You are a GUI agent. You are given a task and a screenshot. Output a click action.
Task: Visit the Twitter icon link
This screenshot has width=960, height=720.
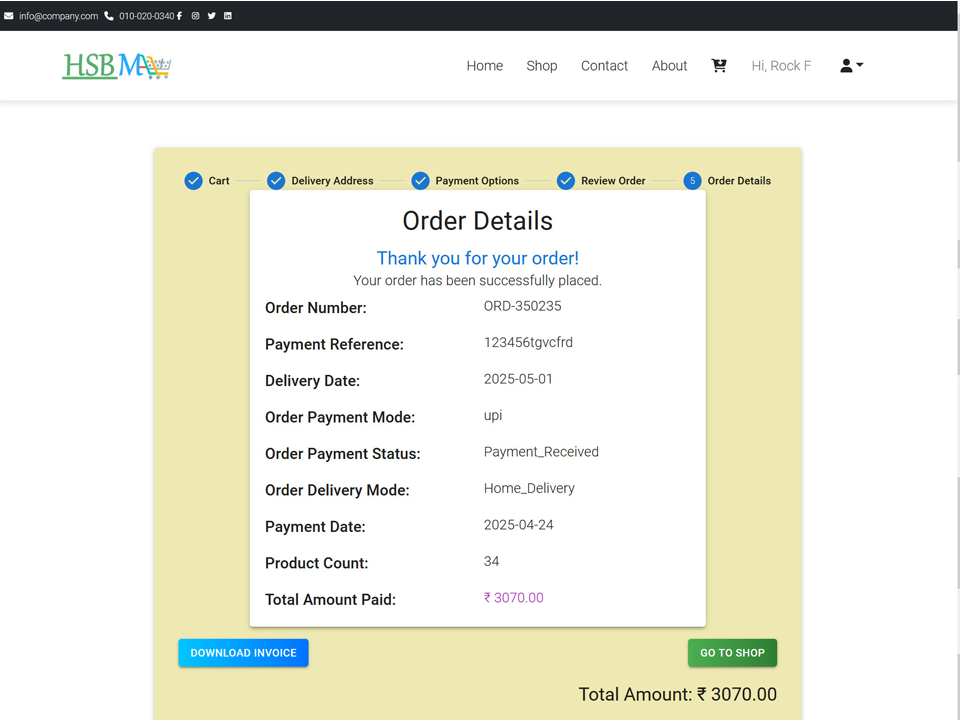click(x=211, y=16)
